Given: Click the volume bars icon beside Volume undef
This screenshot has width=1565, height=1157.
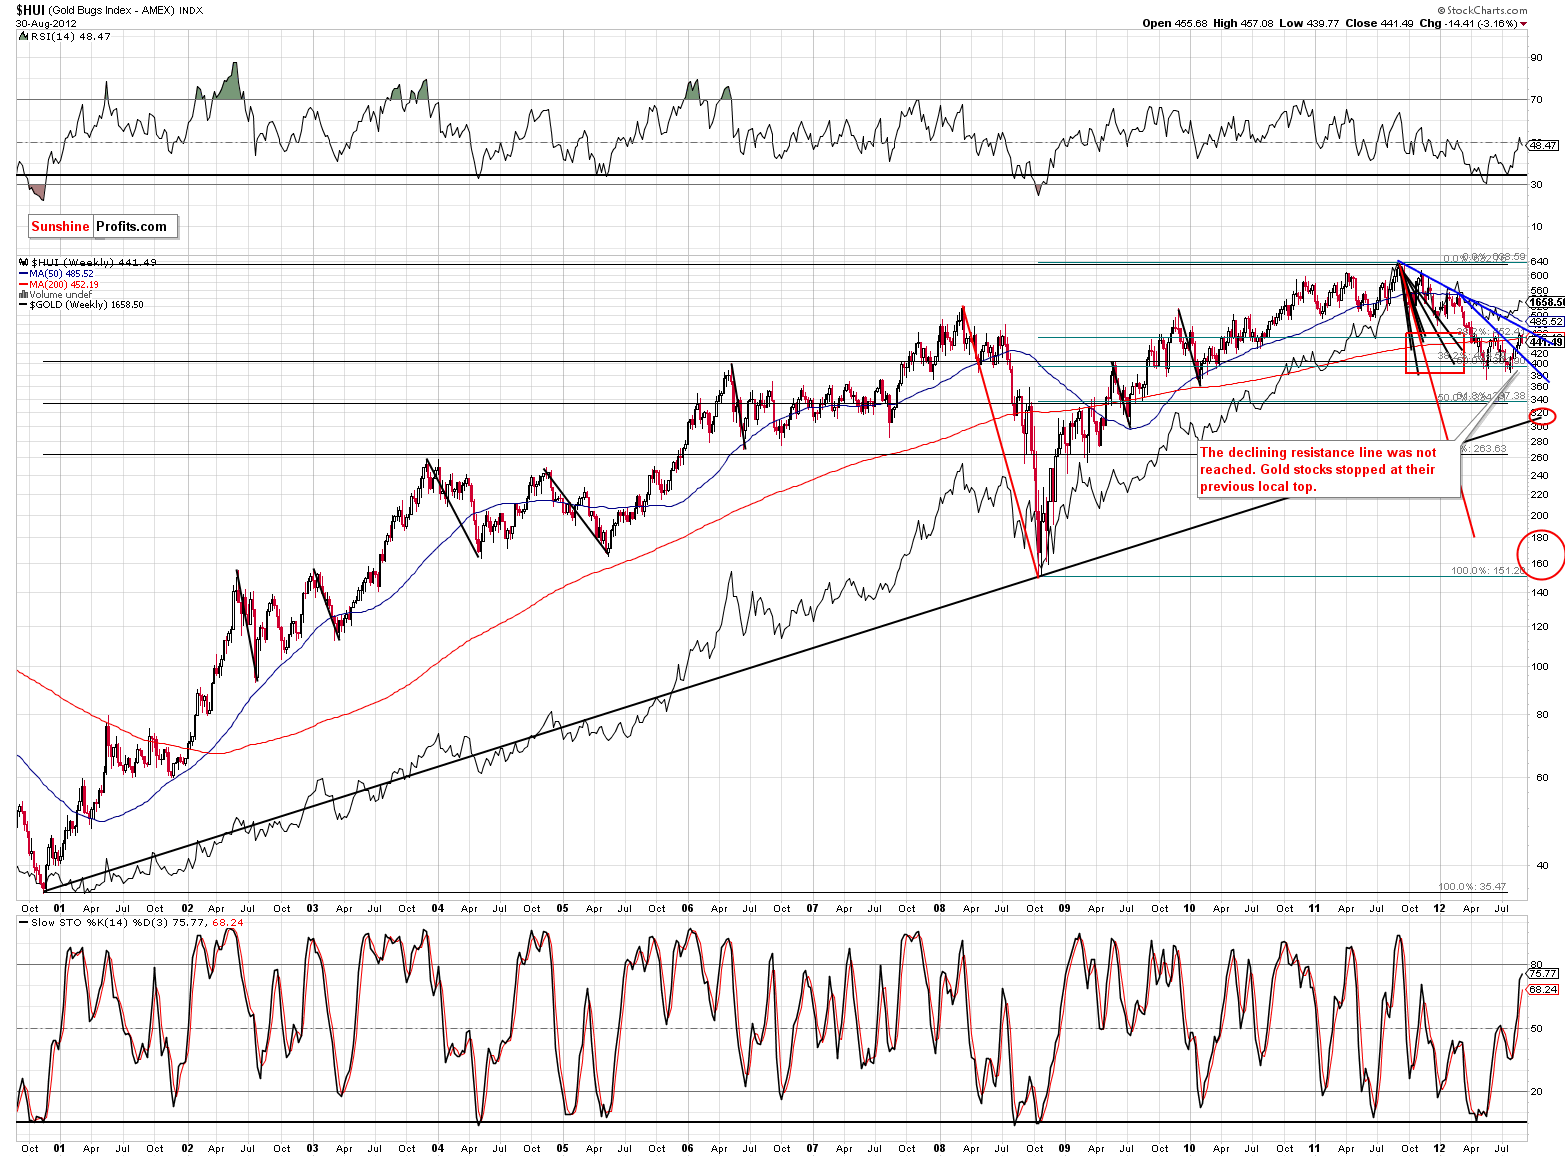Looking at the screenshot, I should (23, 294).
